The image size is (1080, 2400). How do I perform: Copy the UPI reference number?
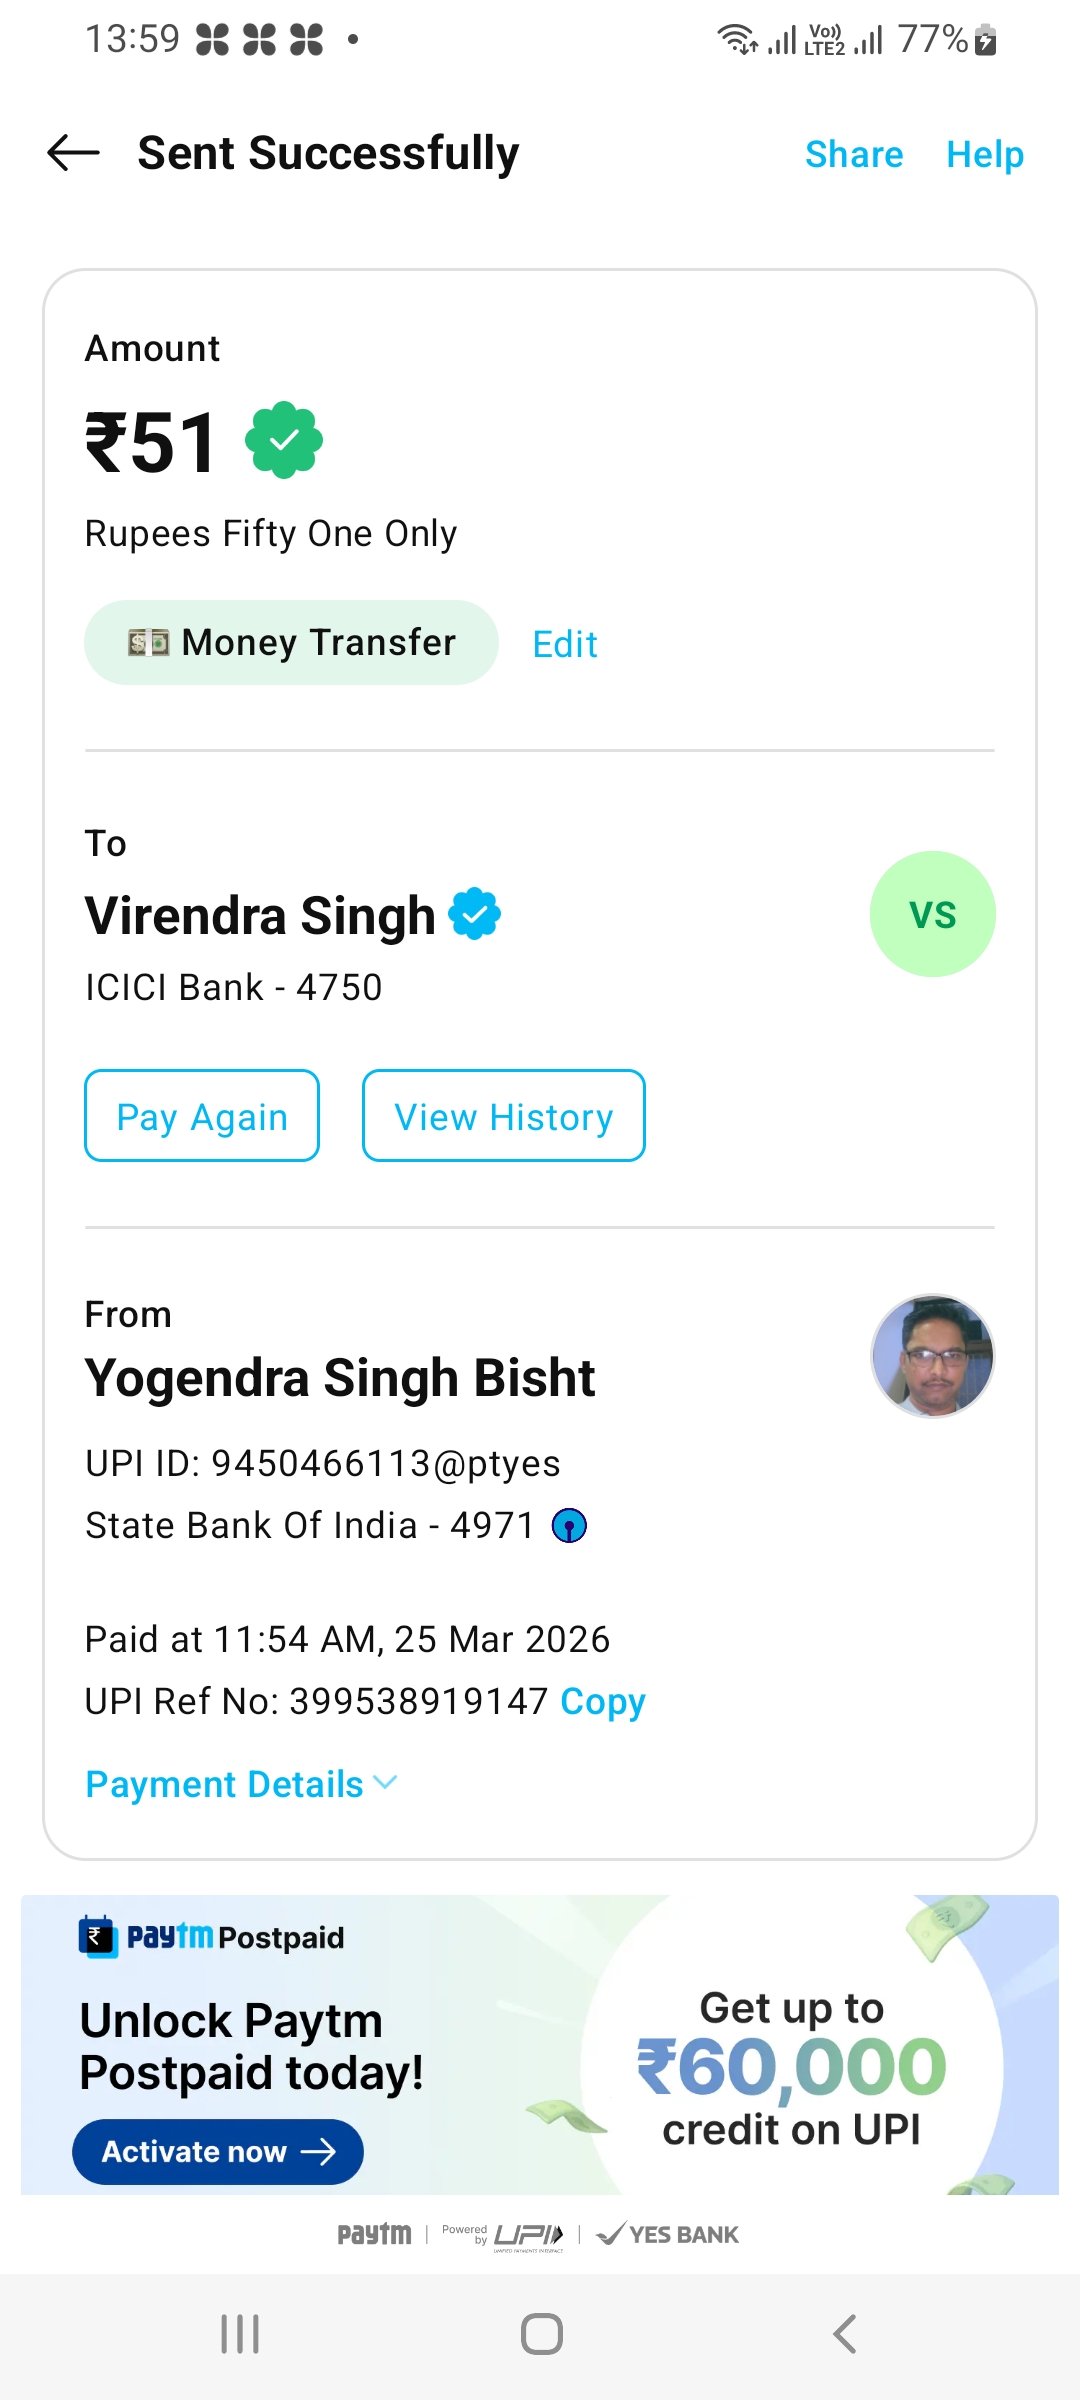603,1701
